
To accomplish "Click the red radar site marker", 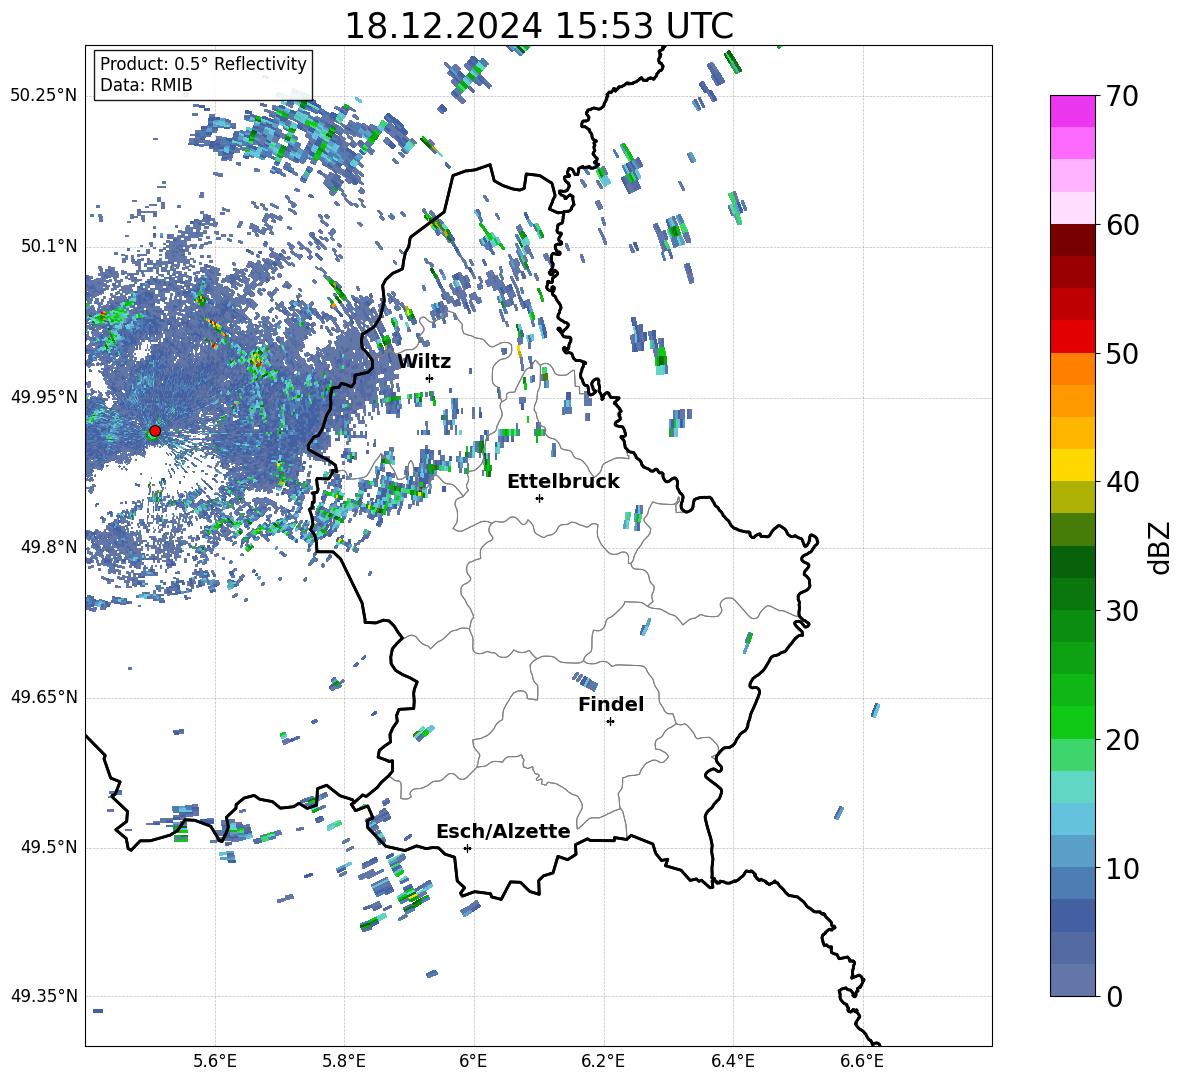I will pos(155,431).
